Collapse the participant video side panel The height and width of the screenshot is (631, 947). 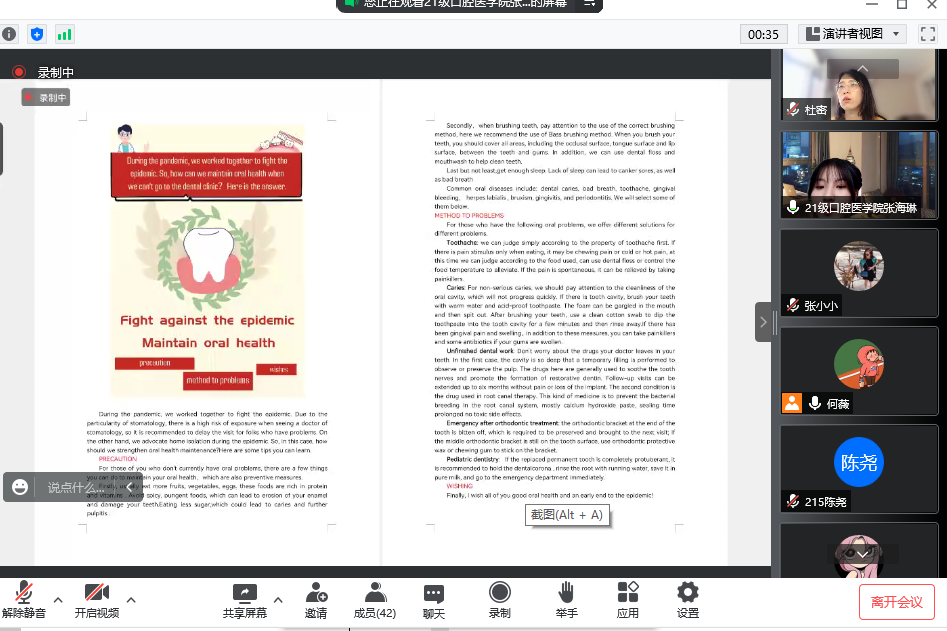(763, 322)
